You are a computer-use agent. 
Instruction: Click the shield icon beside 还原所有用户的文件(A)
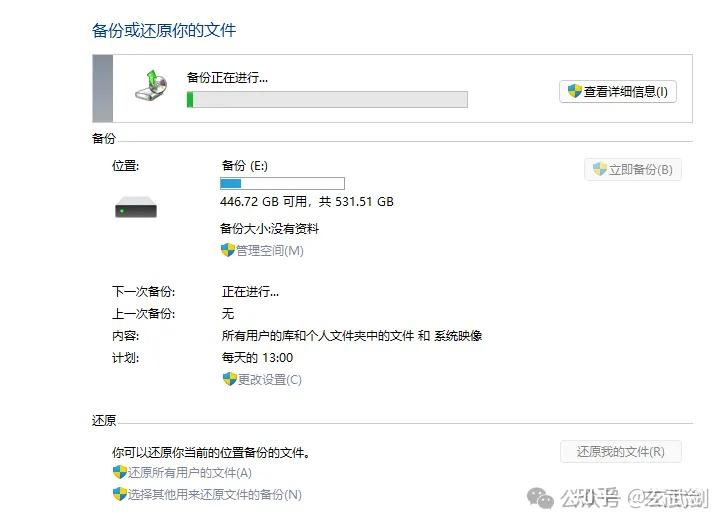[120, 472]
